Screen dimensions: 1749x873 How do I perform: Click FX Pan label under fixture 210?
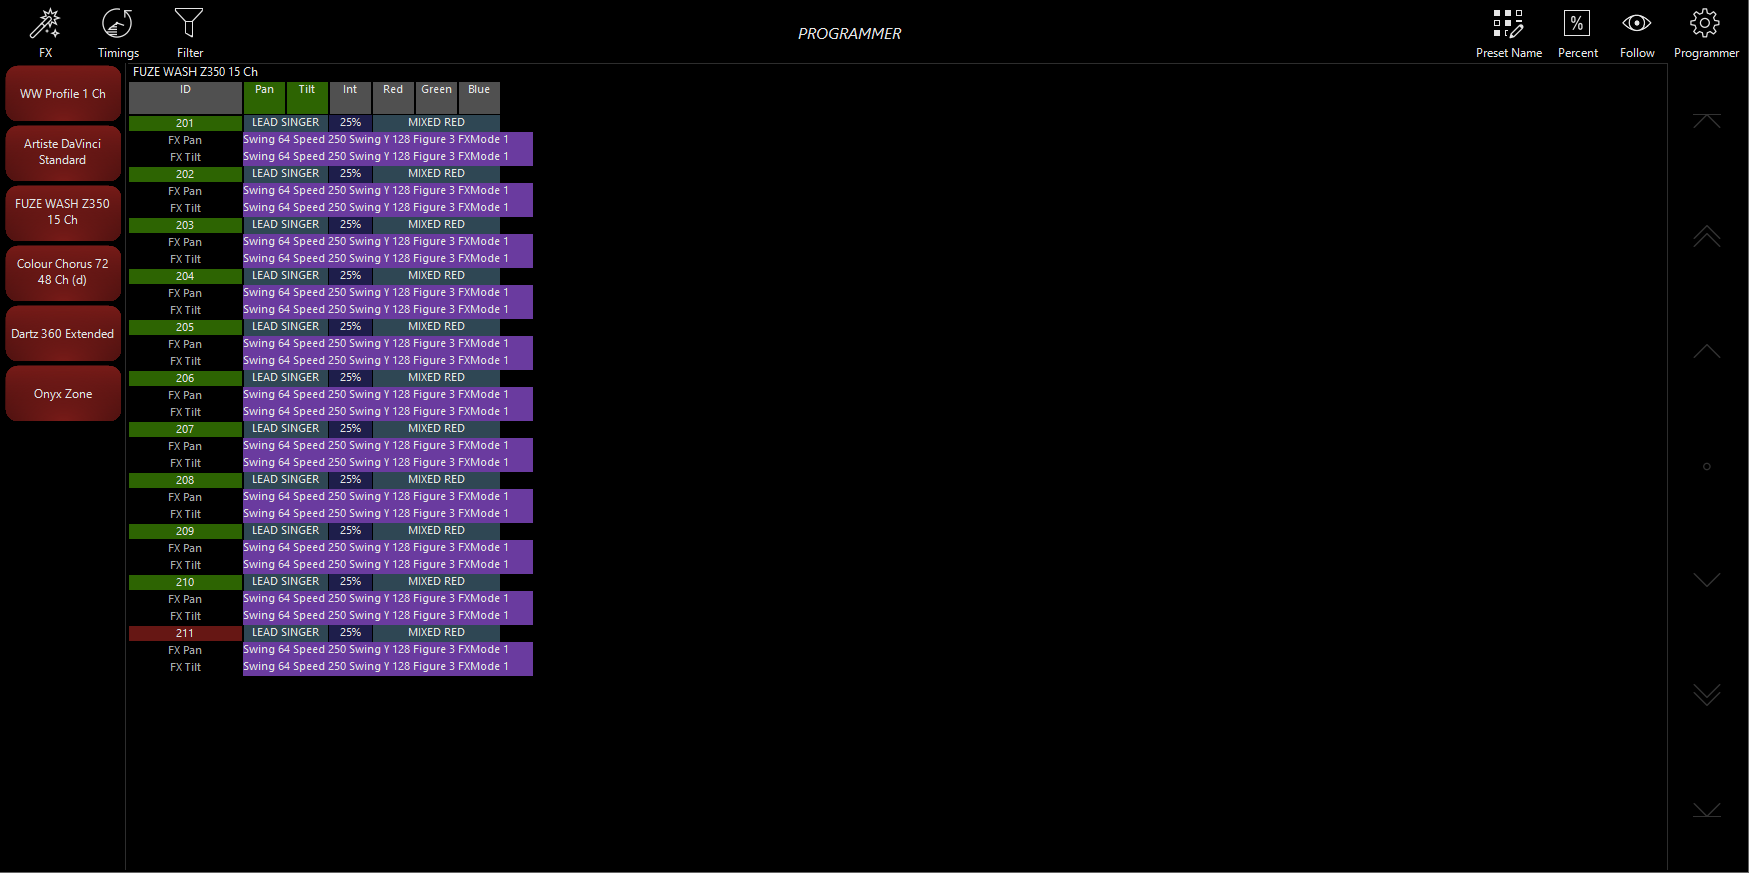tap(185, 599)
